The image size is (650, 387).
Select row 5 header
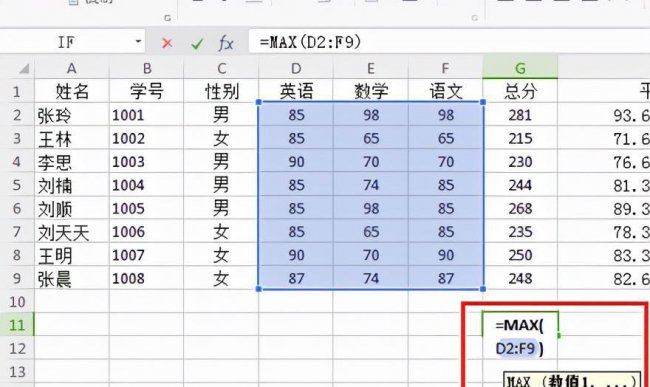(17, 185)
